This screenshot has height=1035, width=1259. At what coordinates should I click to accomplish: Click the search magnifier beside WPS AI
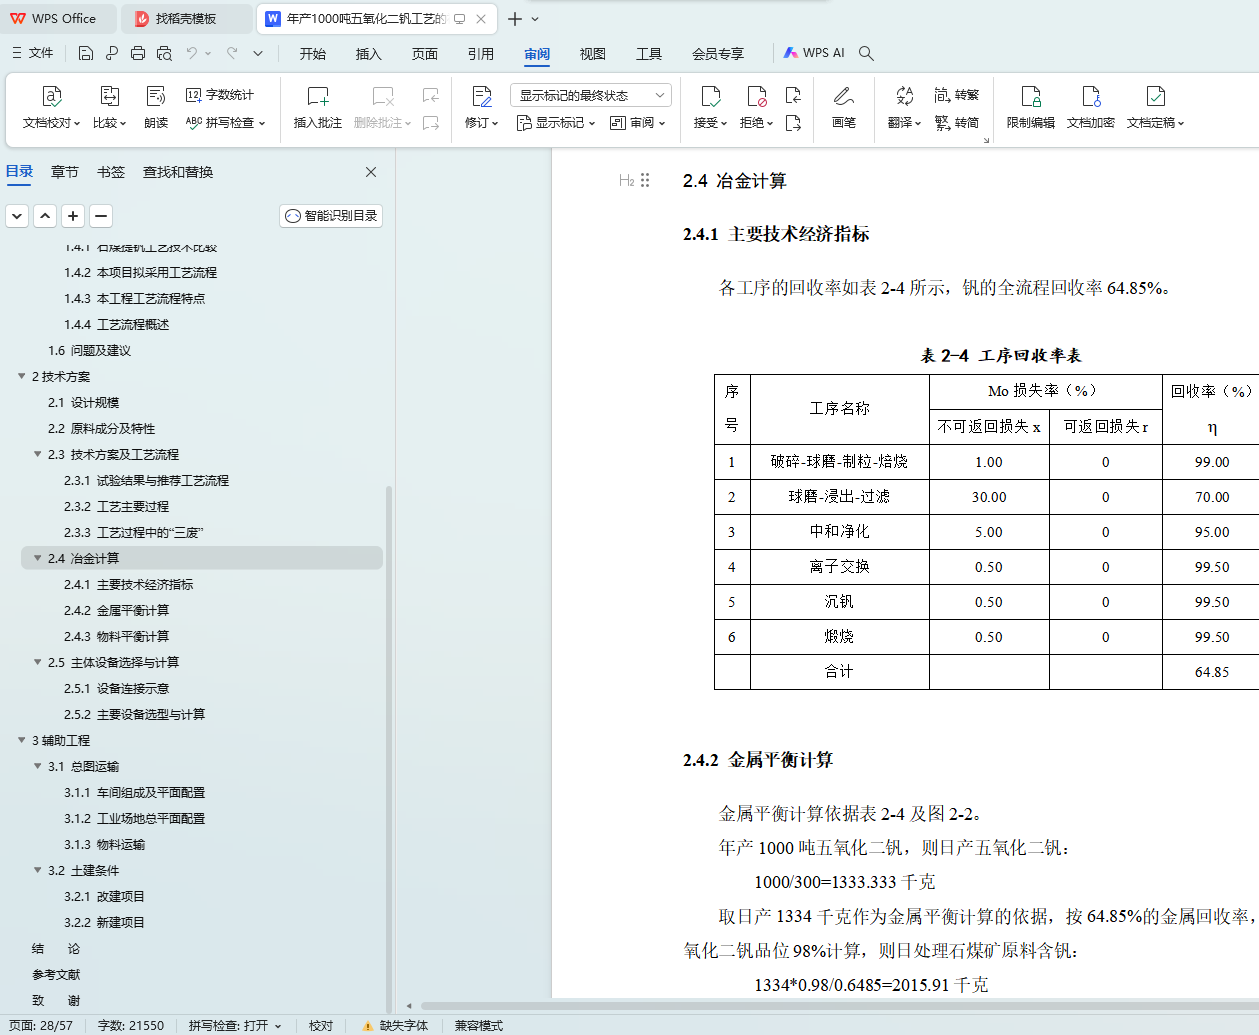pyautogui.click(x=866, y=53)
